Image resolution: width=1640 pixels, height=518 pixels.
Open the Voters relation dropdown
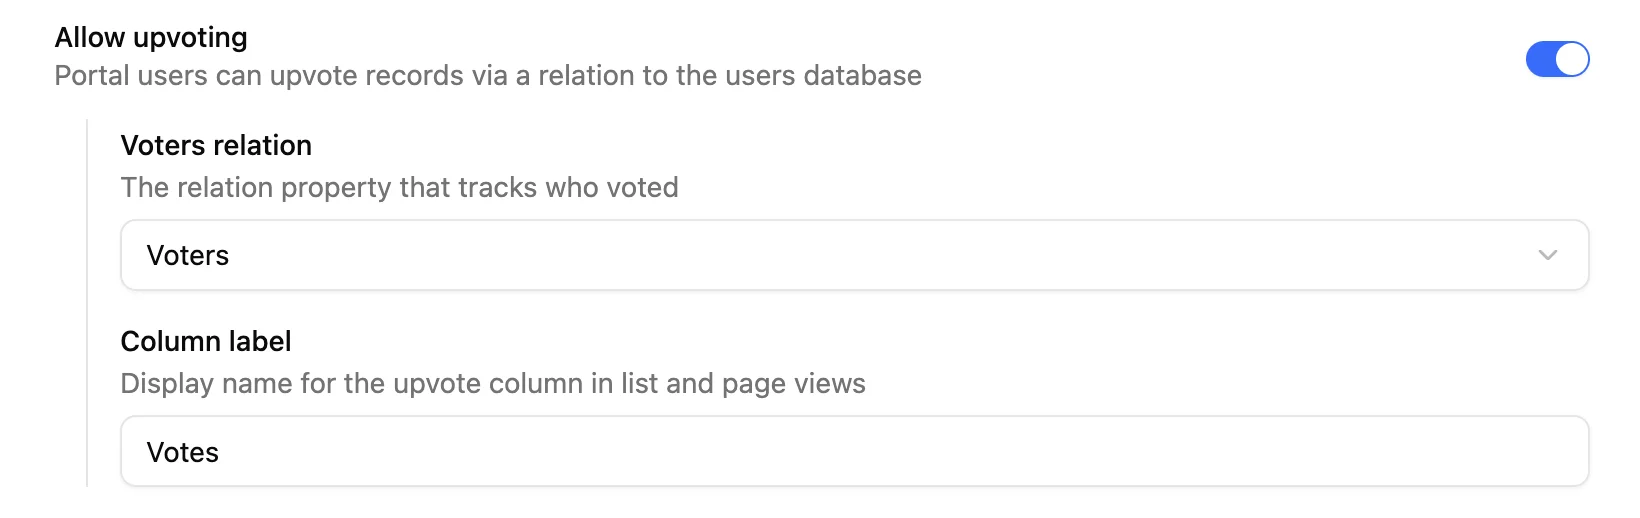[854, 256]
